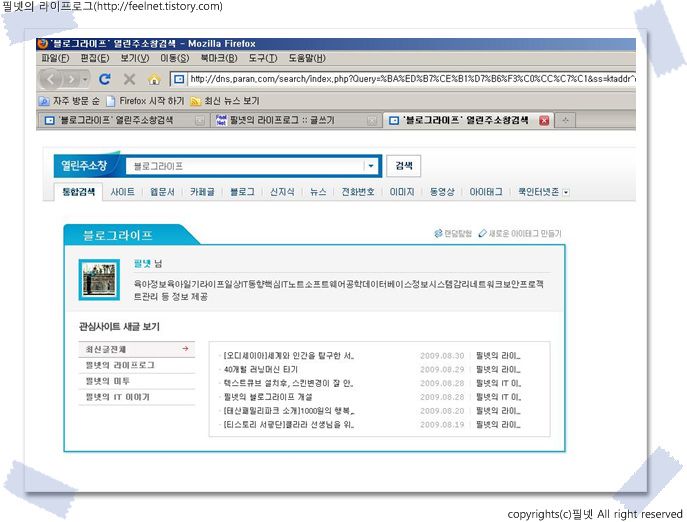Click the 2009.08.30 date entry
This screenshot has height=522, width=687.
tap(442, 356)
